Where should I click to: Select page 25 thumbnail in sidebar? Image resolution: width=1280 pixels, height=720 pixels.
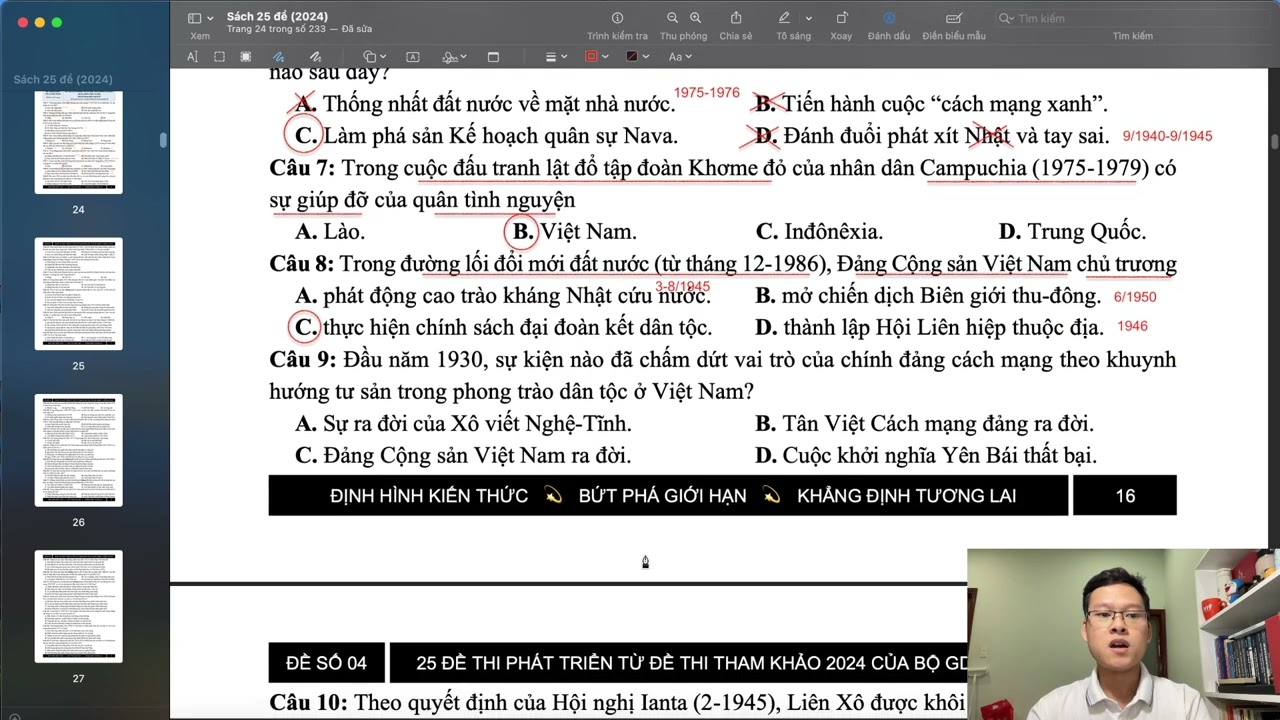tap(78, 294)
